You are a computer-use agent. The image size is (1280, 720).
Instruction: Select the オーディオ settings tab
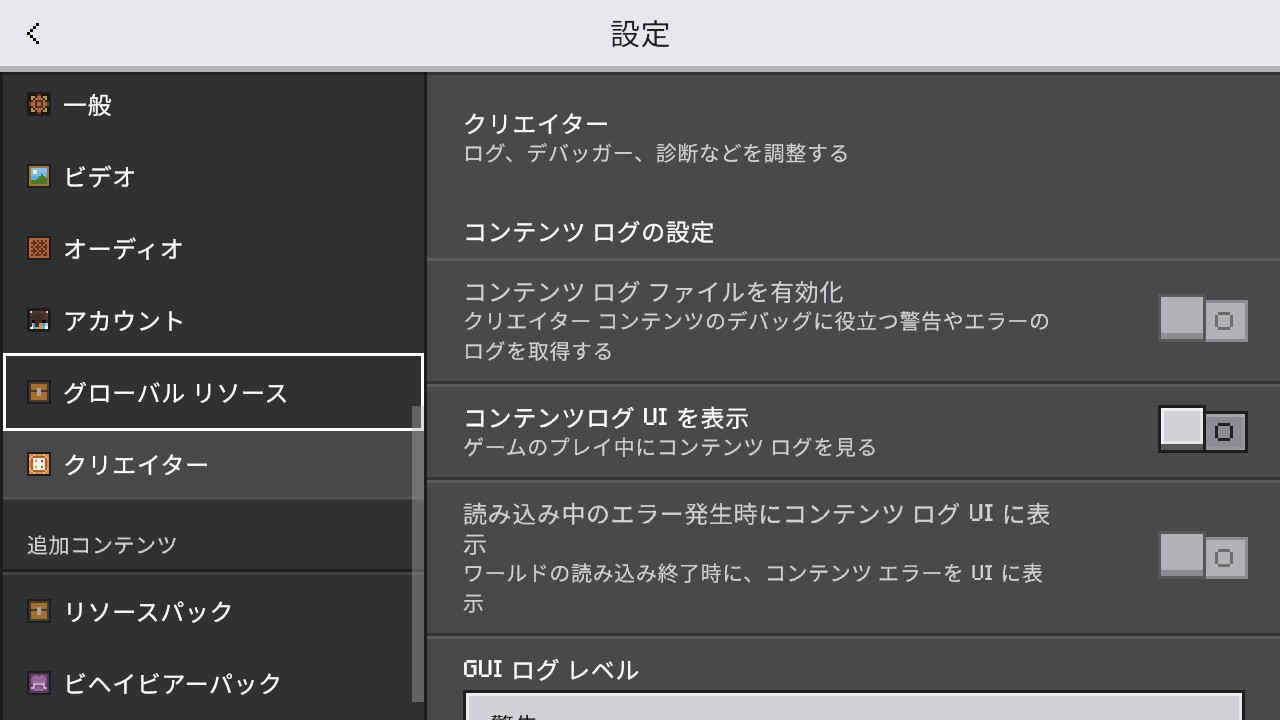click(x=213, y=248)
